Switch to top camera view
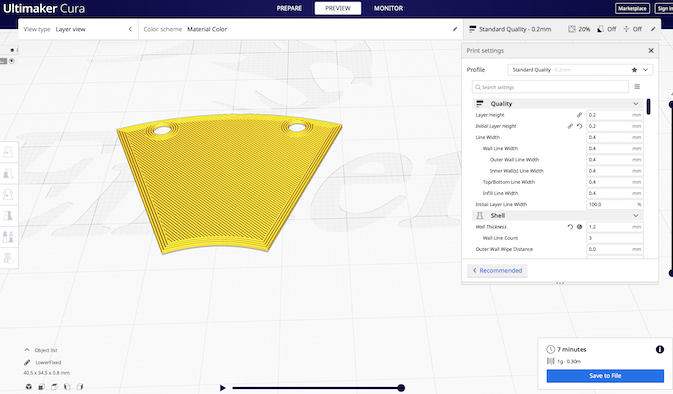 point(55,387)
